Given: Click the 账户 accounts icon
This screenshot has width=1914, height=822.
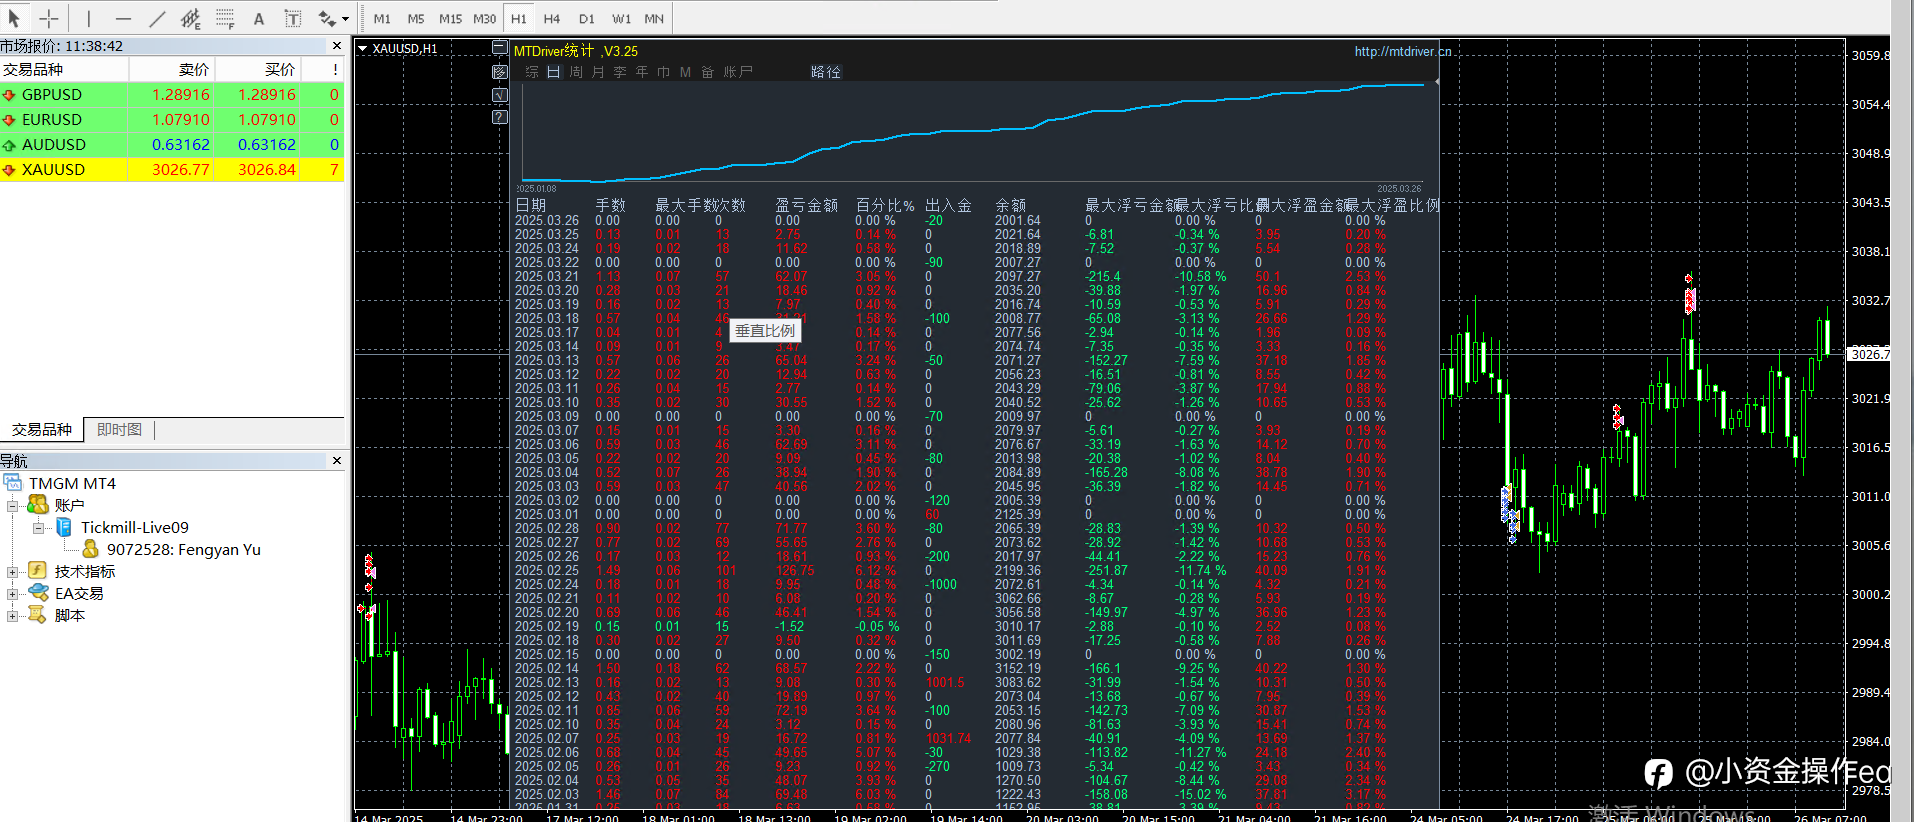Looking at the screenshot, I should click(x=38, y=505).
